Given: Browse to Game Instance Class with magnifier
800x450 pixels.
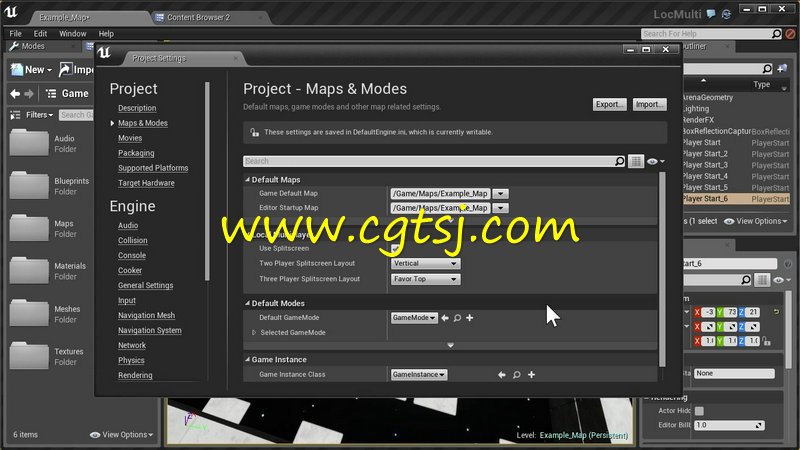Looking at the screenshot, I should 516,374.
